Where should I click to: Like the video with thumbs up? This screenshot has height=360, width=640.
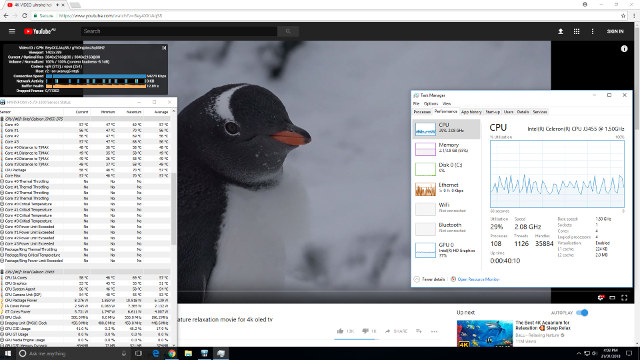pos(340,331)
